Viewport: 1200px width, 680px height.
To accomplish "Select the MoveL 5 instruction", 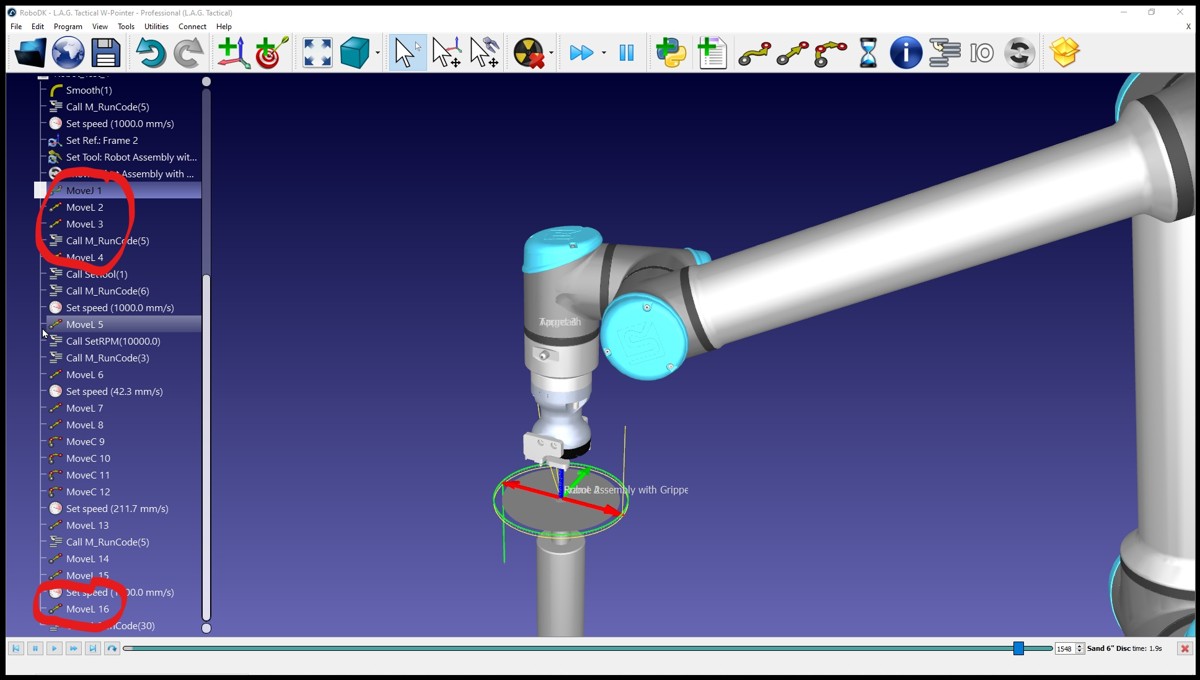I will click(x=85, y=324).
